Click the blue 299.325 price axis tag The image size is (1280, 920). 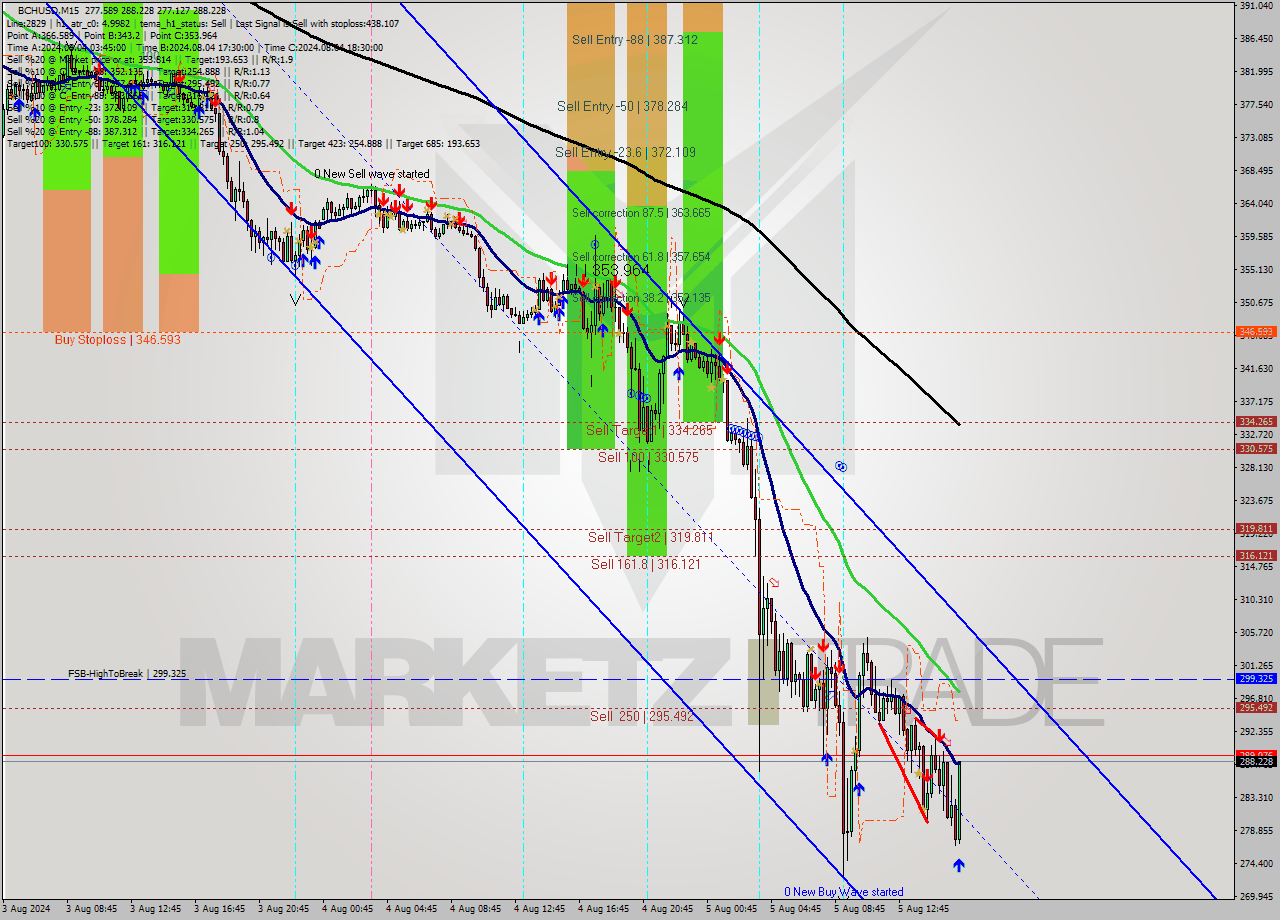coord(1256,678)
